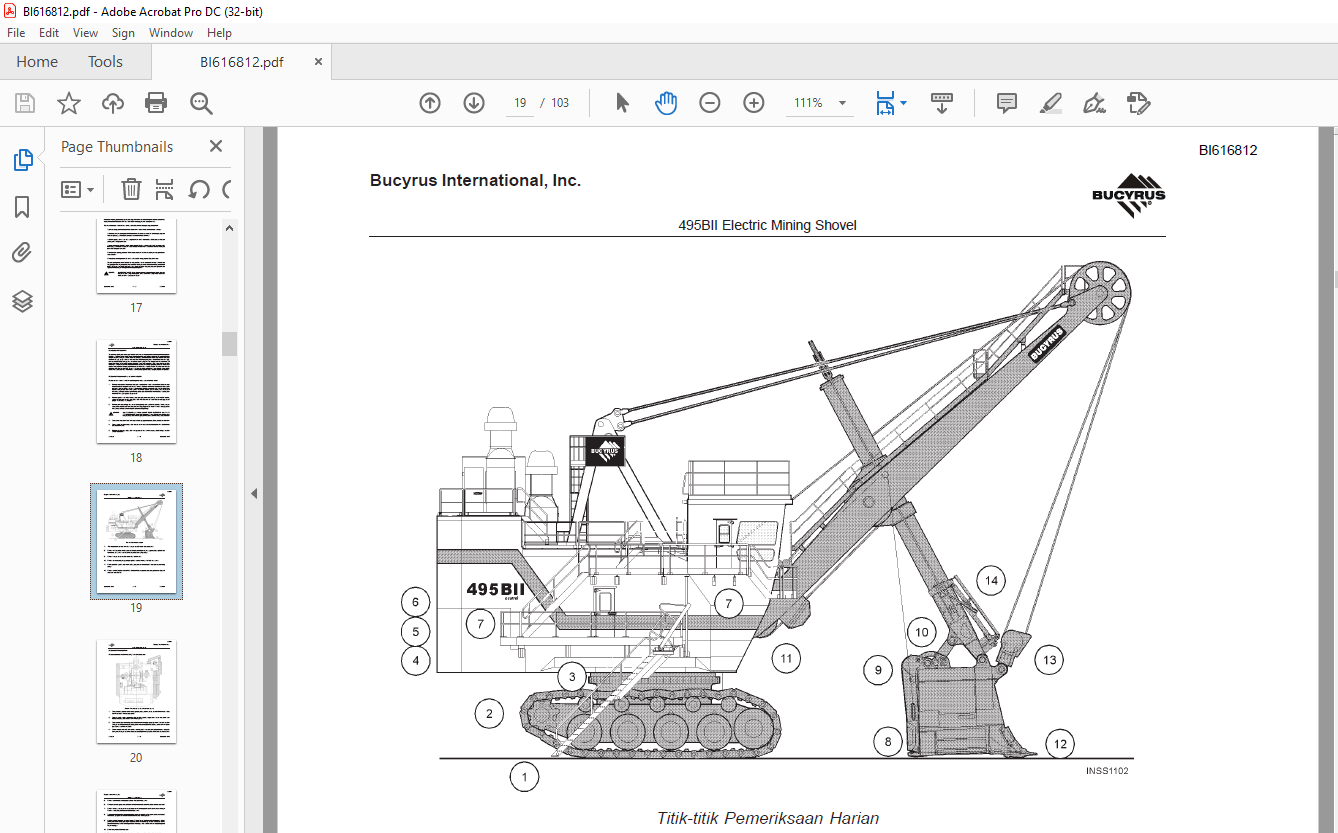Open the Edit menu

pyautogui.click(x=49, y=33)
